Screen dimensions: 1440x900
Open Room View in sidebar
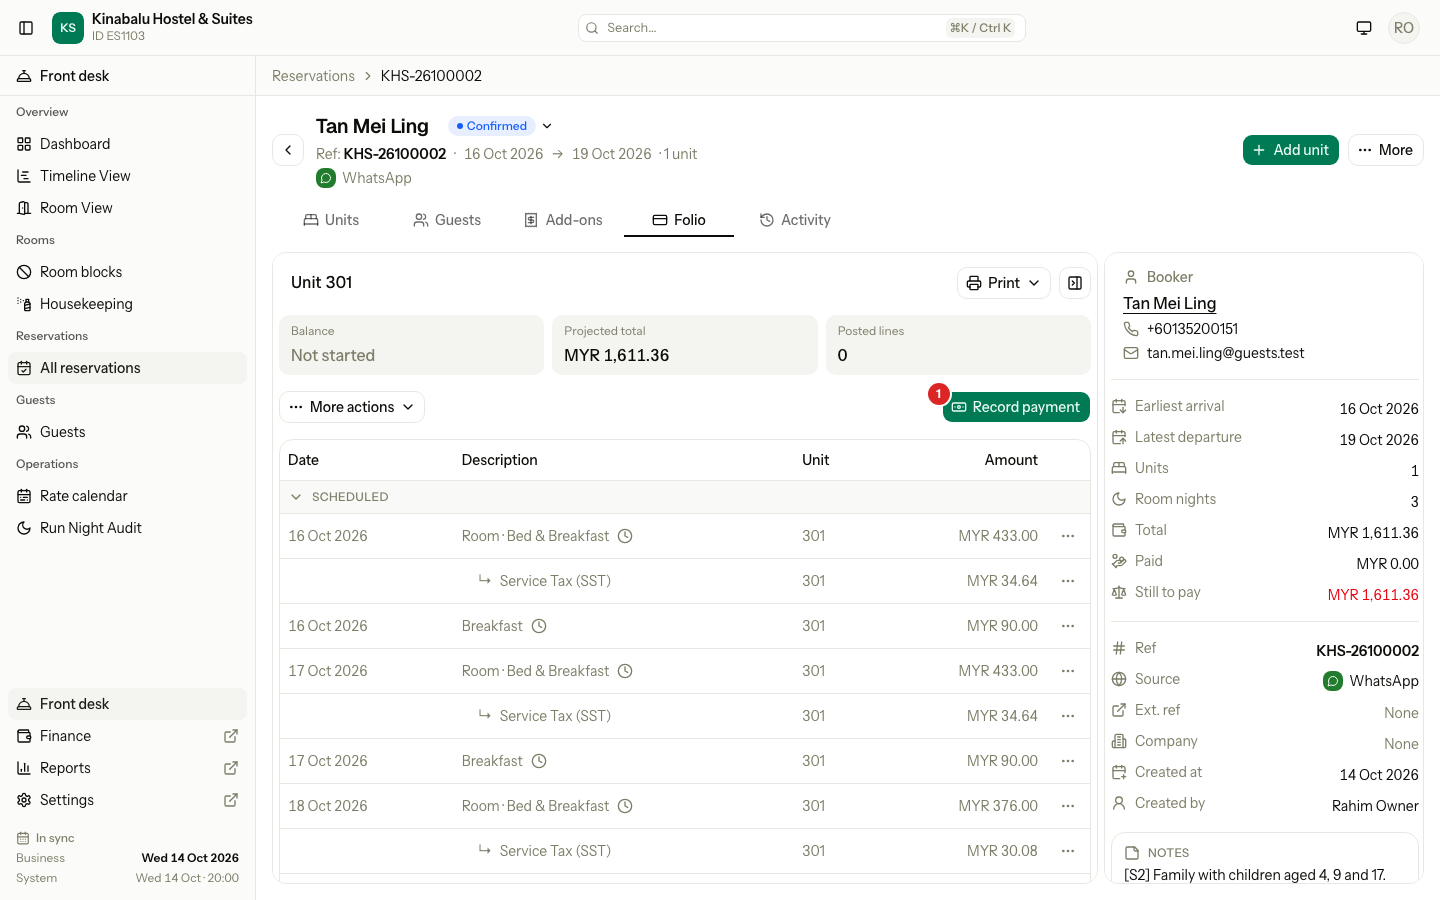[x=128, y=208]
